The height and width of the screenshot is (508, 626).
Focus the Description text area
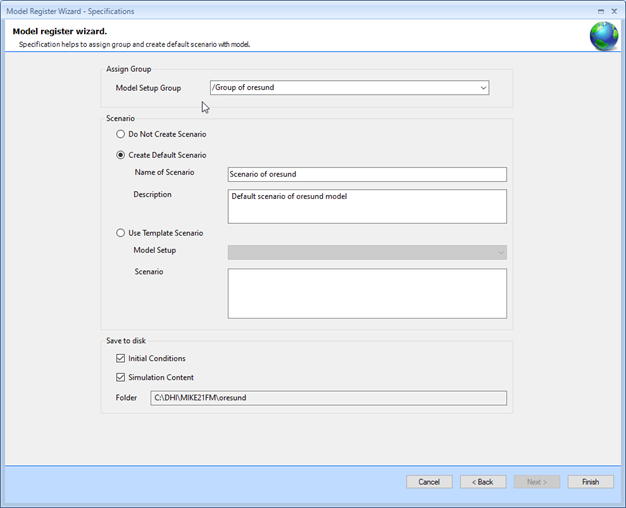pyautogui.click(x=367, y=206)
